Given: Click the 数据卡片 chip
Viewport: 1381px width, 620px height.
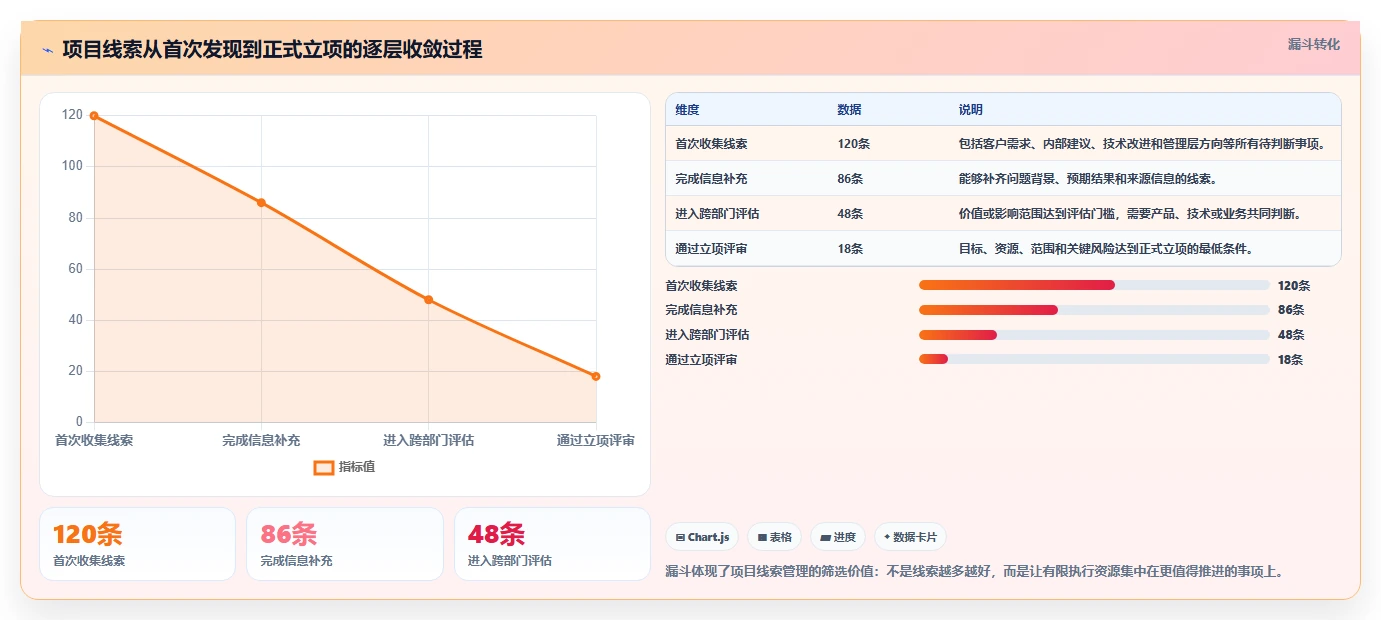Looking at the screenshot, I should [910, 537].
